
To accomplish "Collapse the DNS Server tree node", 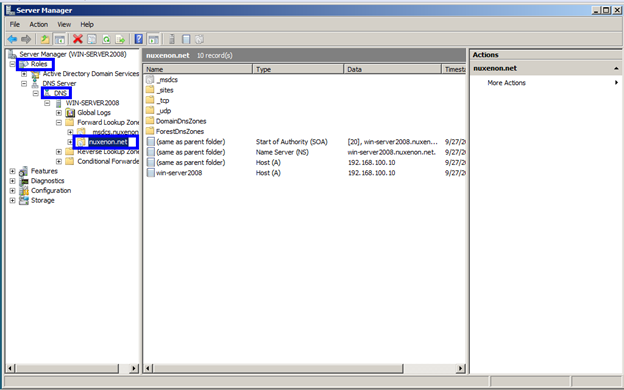I will point(24,84).
